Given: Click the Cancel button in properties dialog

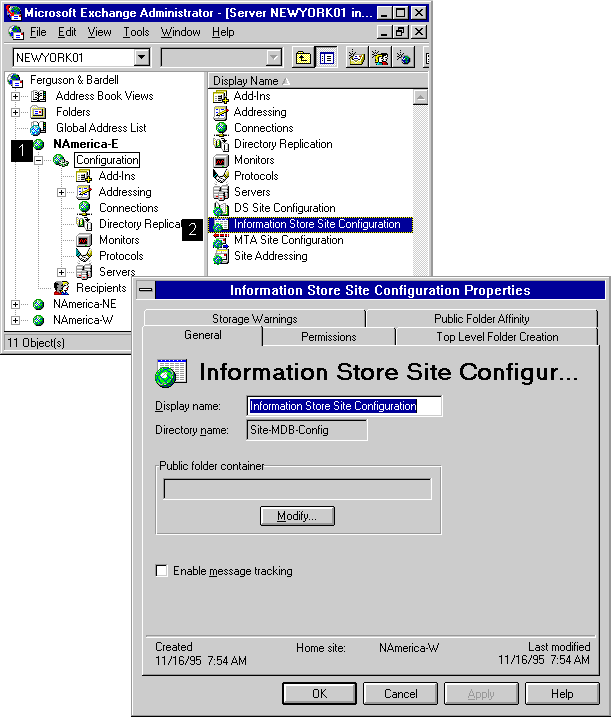Looking at the screenshot, I should coord(400,694).
